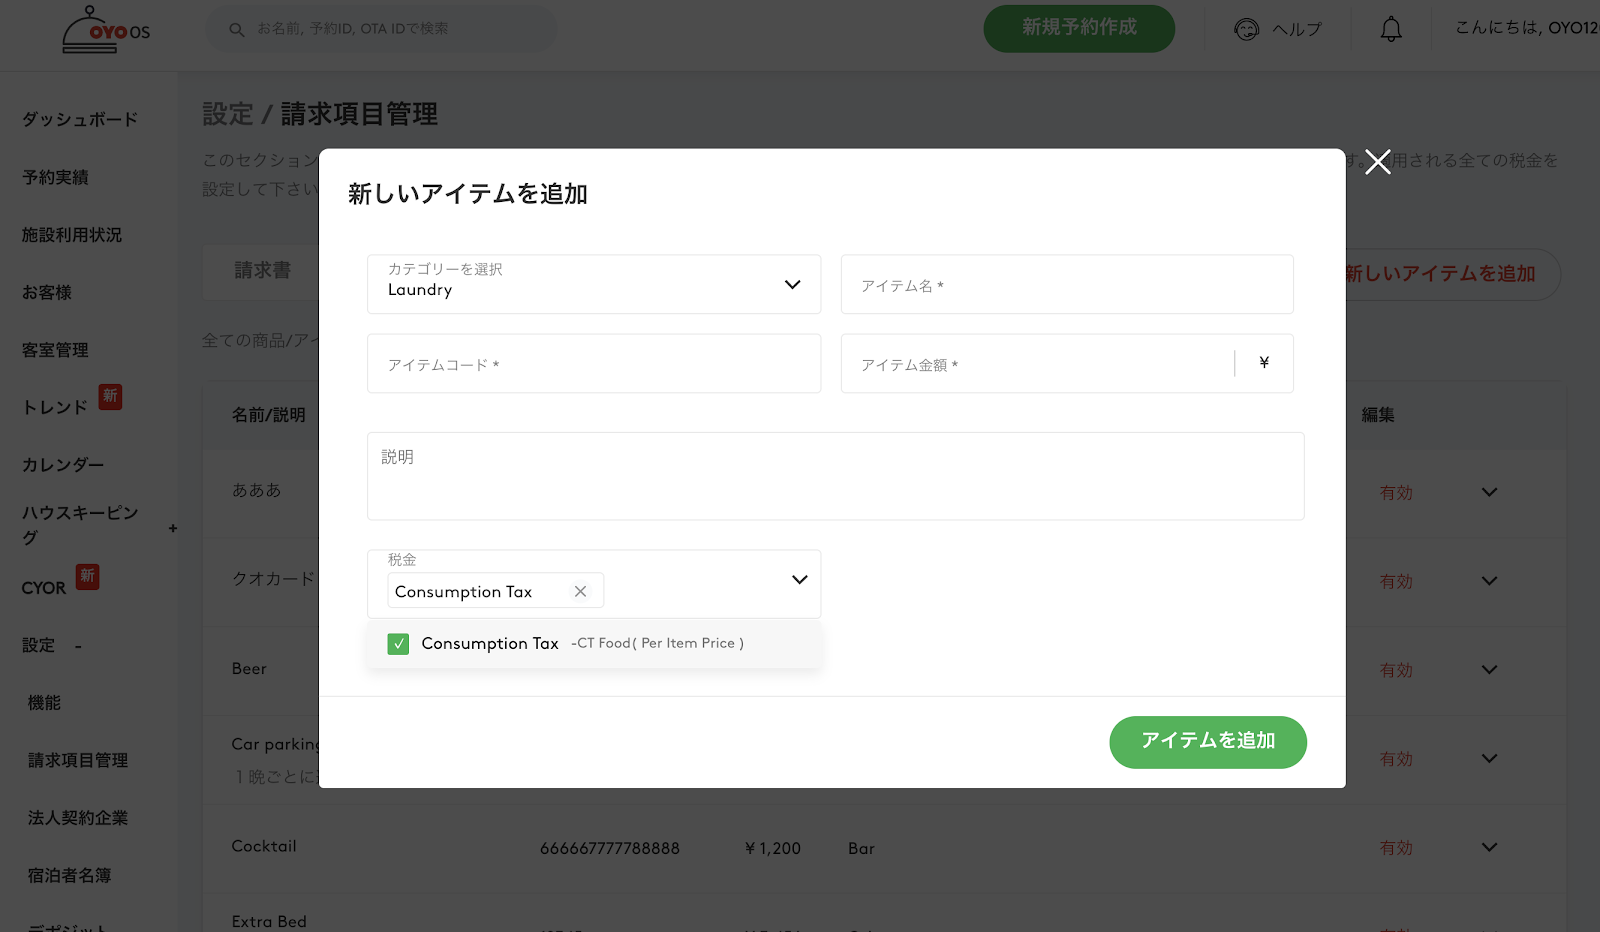Open 法人契約企業 in sidebar
Image resolution: width=1600 pixels, height=932 pixels.
[78, 818]
